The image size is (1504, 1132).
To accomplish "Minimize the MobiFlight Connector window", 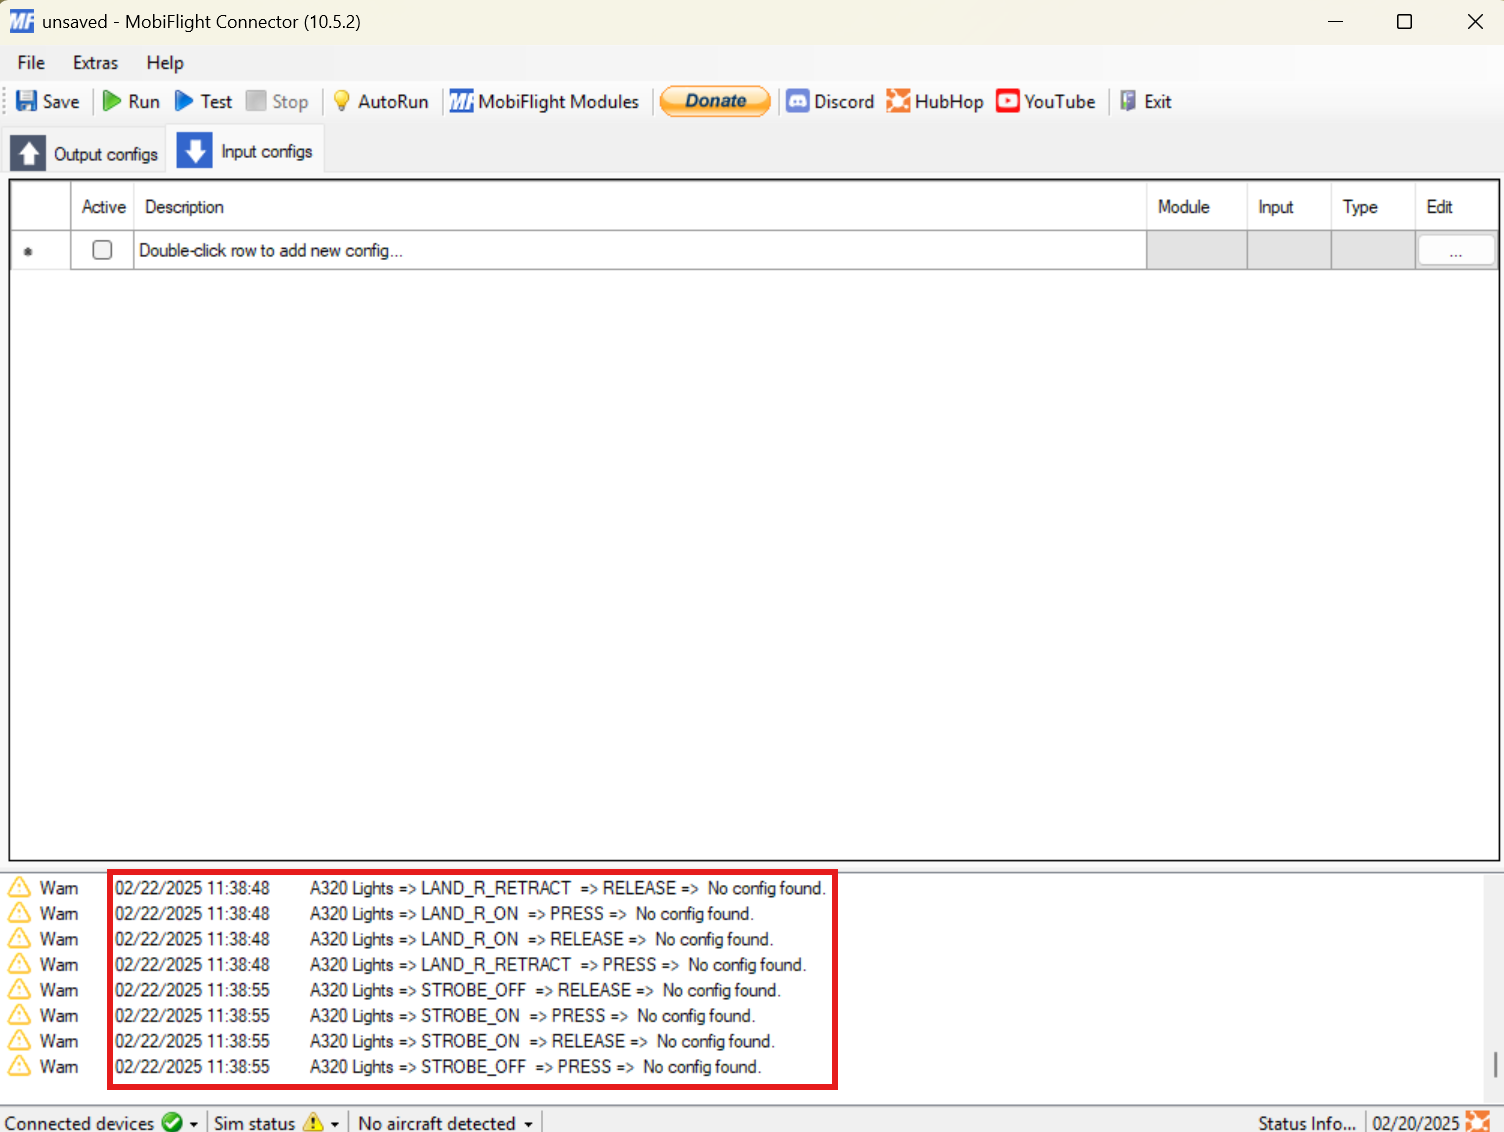I will pyautogui.click(x=1335, y=21).
